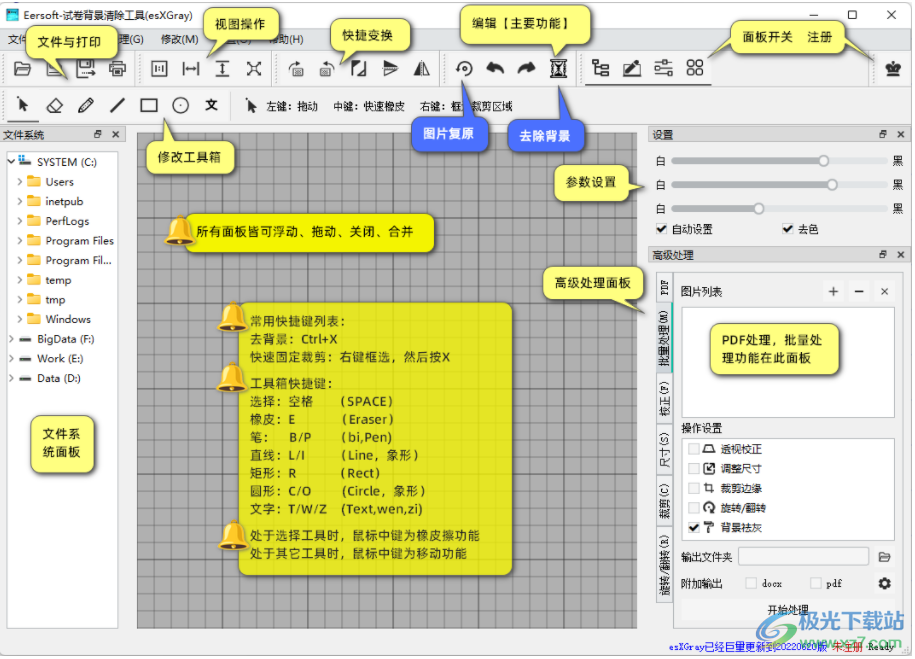Click the flip vertical transform icon

[390, 69]
